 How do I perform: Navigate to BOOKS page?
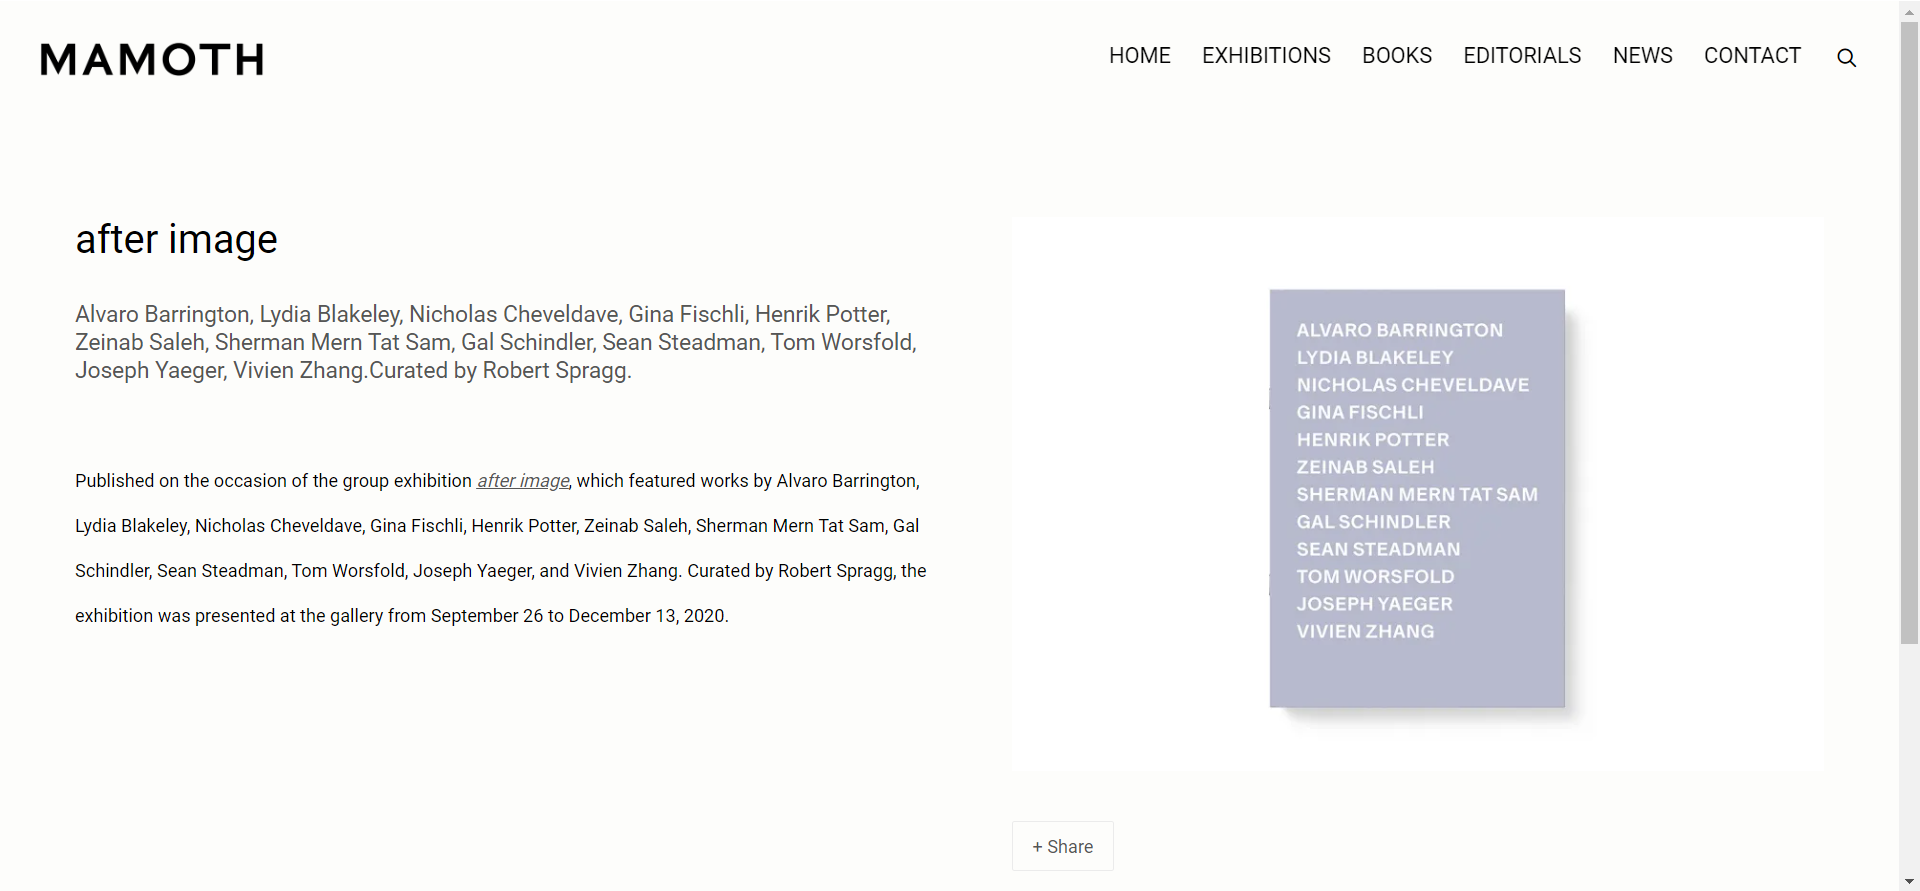(1397, 56)
